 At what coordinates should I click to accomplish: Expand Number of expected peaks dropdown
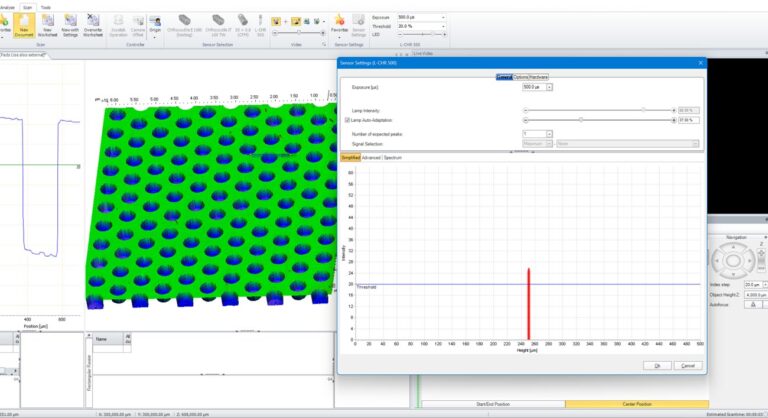click(x=549, y=132)
